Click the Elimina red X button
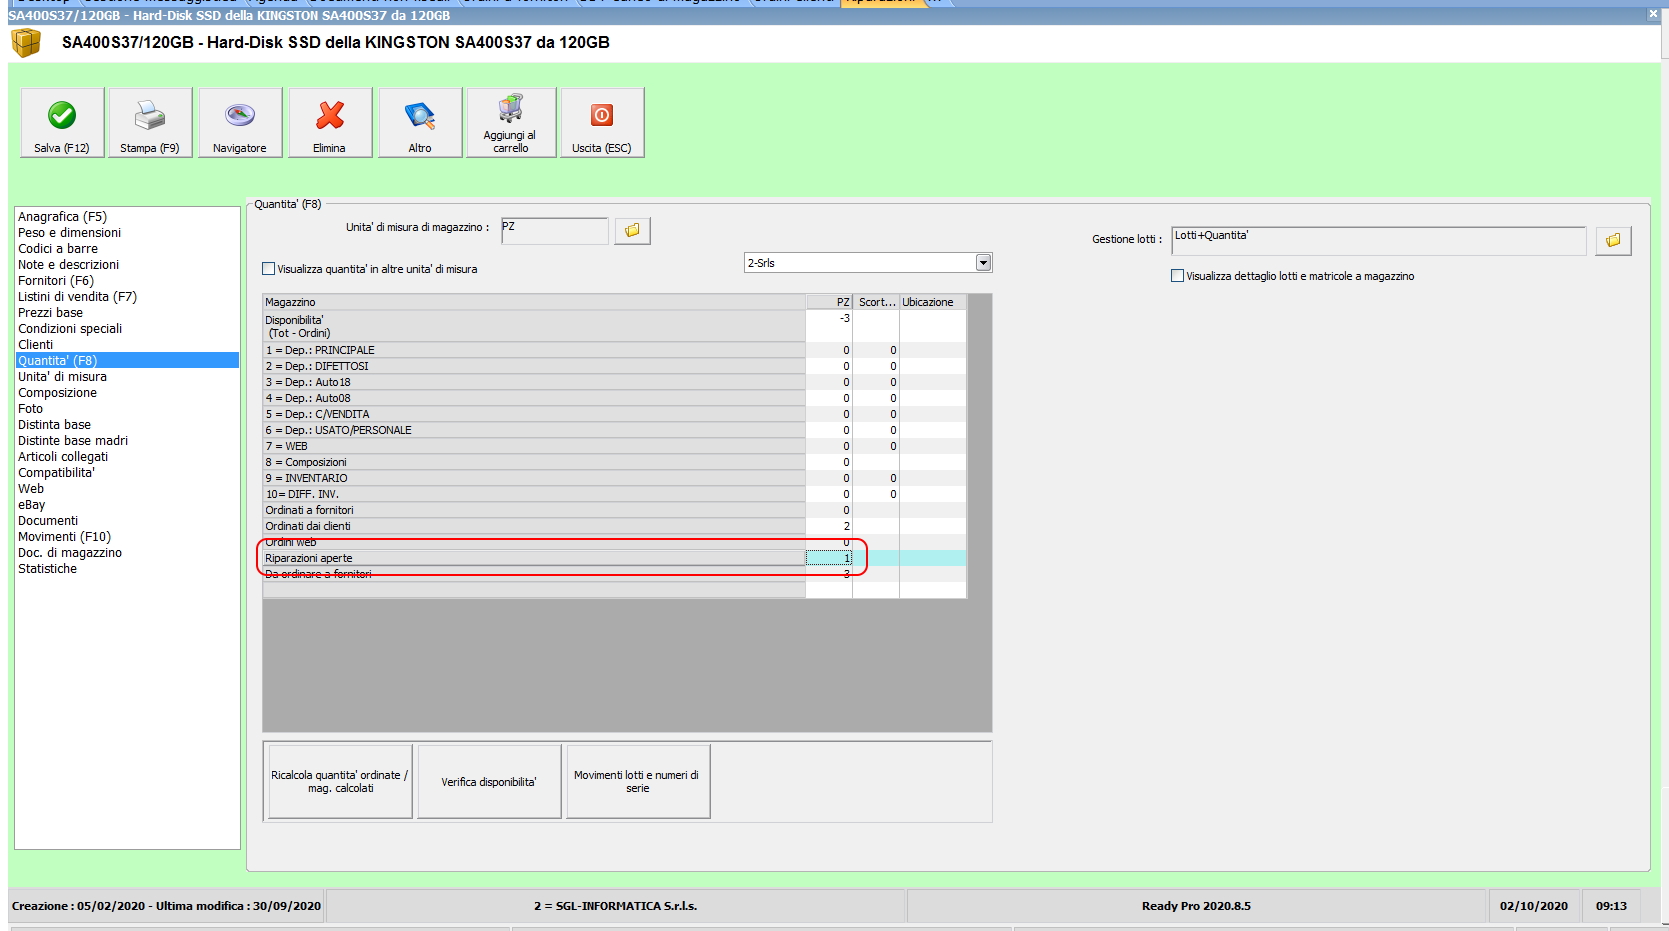The height and width of the screenshot is (931, 1669). coord(330,122)
